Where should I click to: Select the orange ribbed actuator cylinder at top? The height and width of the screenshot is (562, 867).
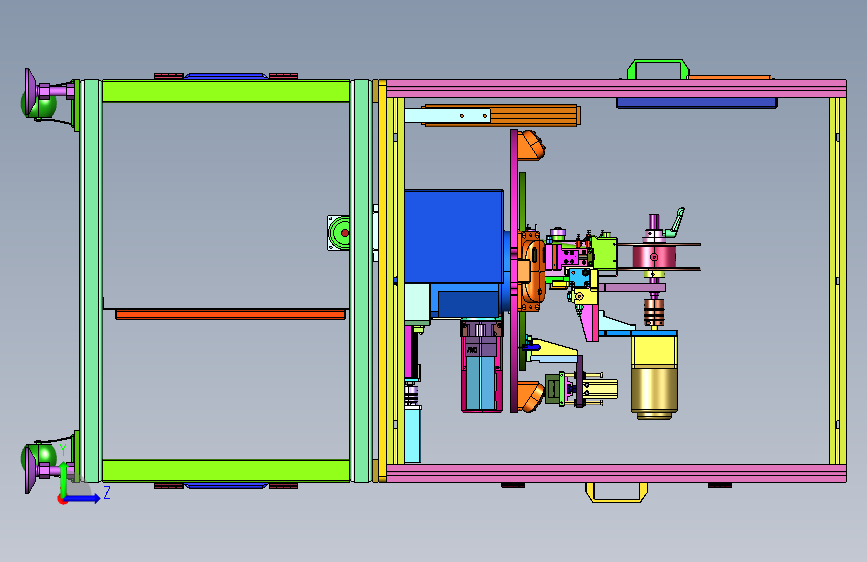(x=534, y=116)
